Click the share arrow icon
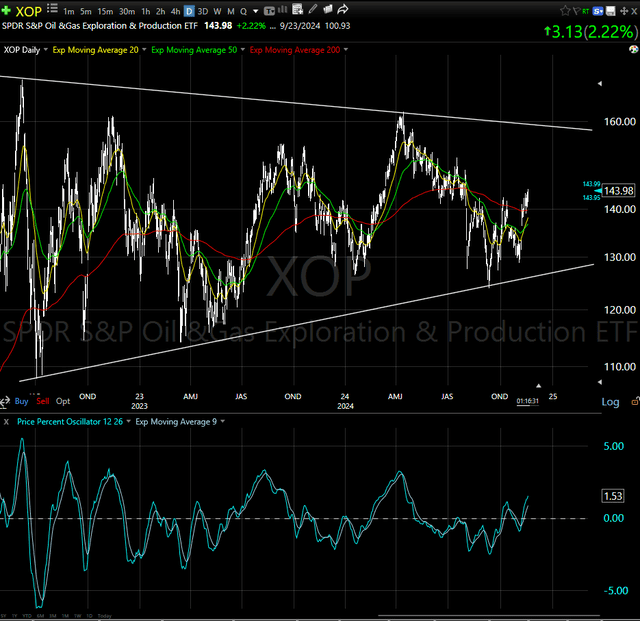The width and height of the screenshot is (640, 621). coord(343,9)
